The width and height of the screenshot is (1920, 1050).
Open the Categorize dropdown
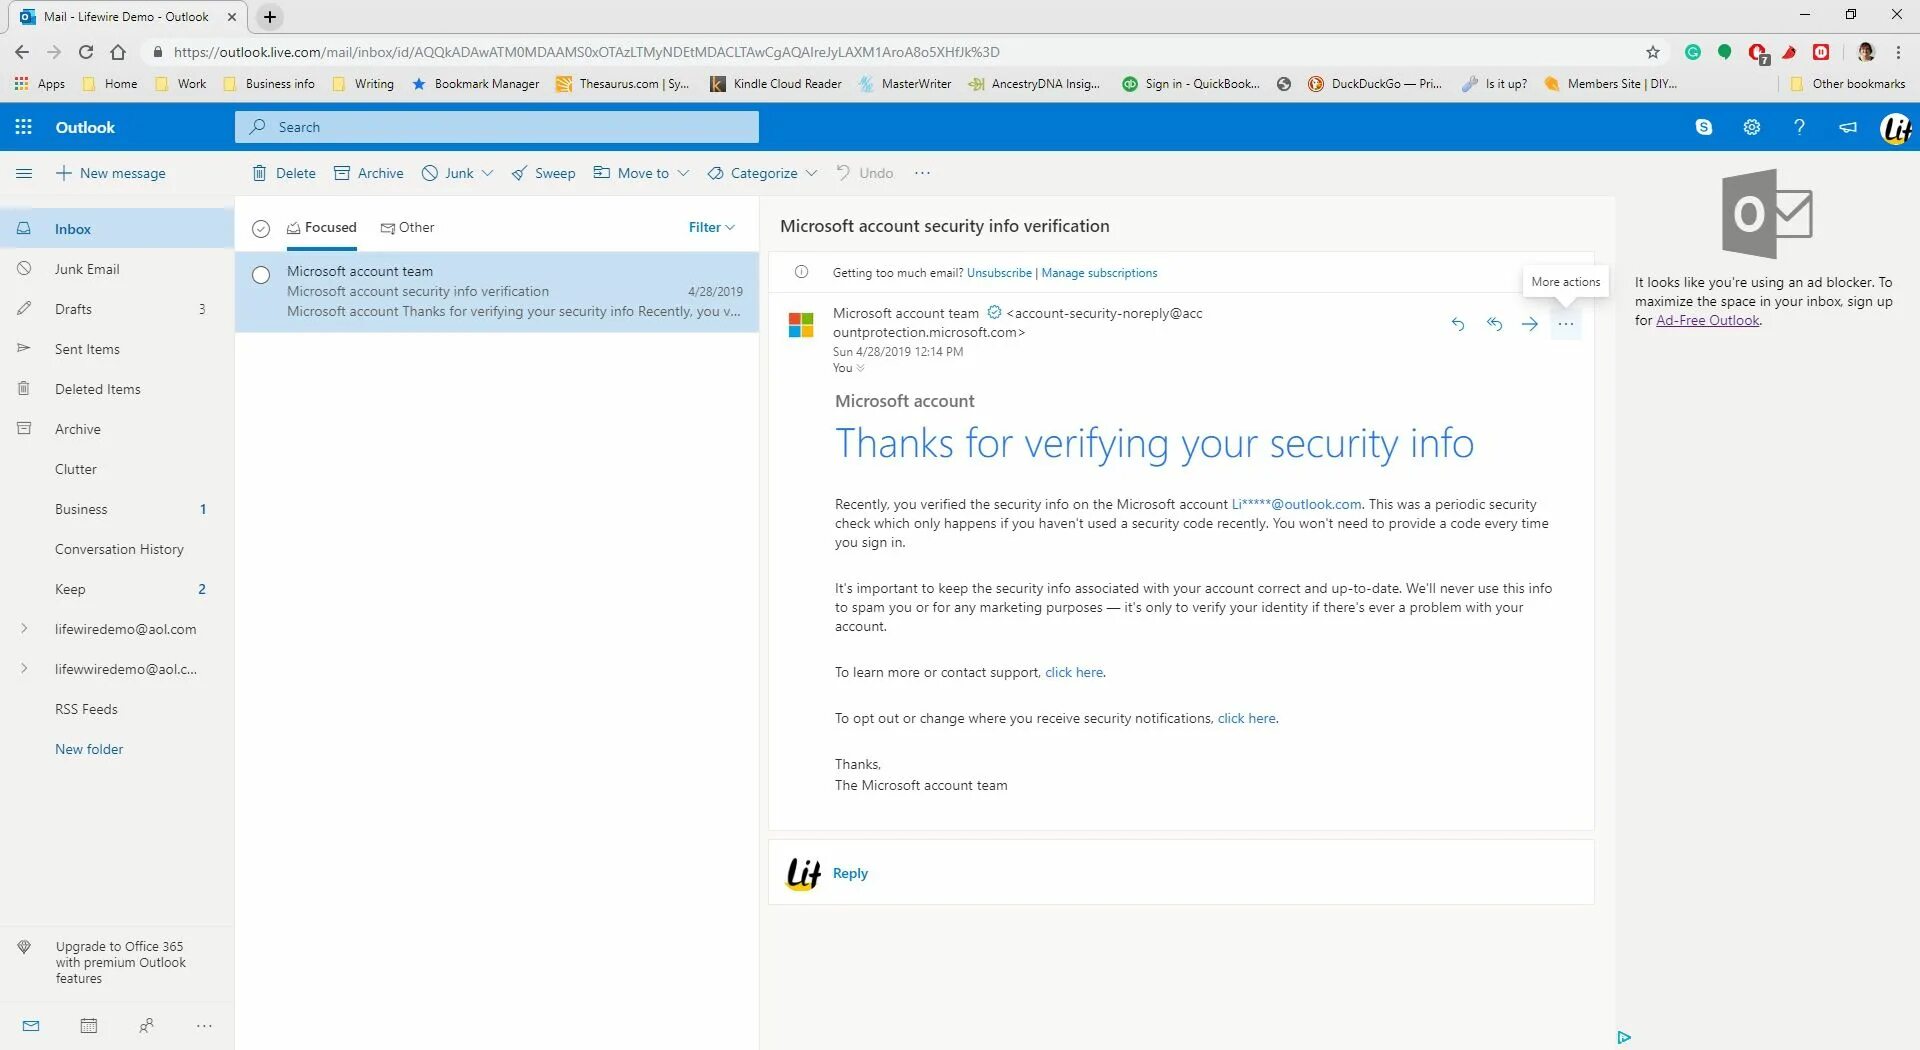pos(763,173)
